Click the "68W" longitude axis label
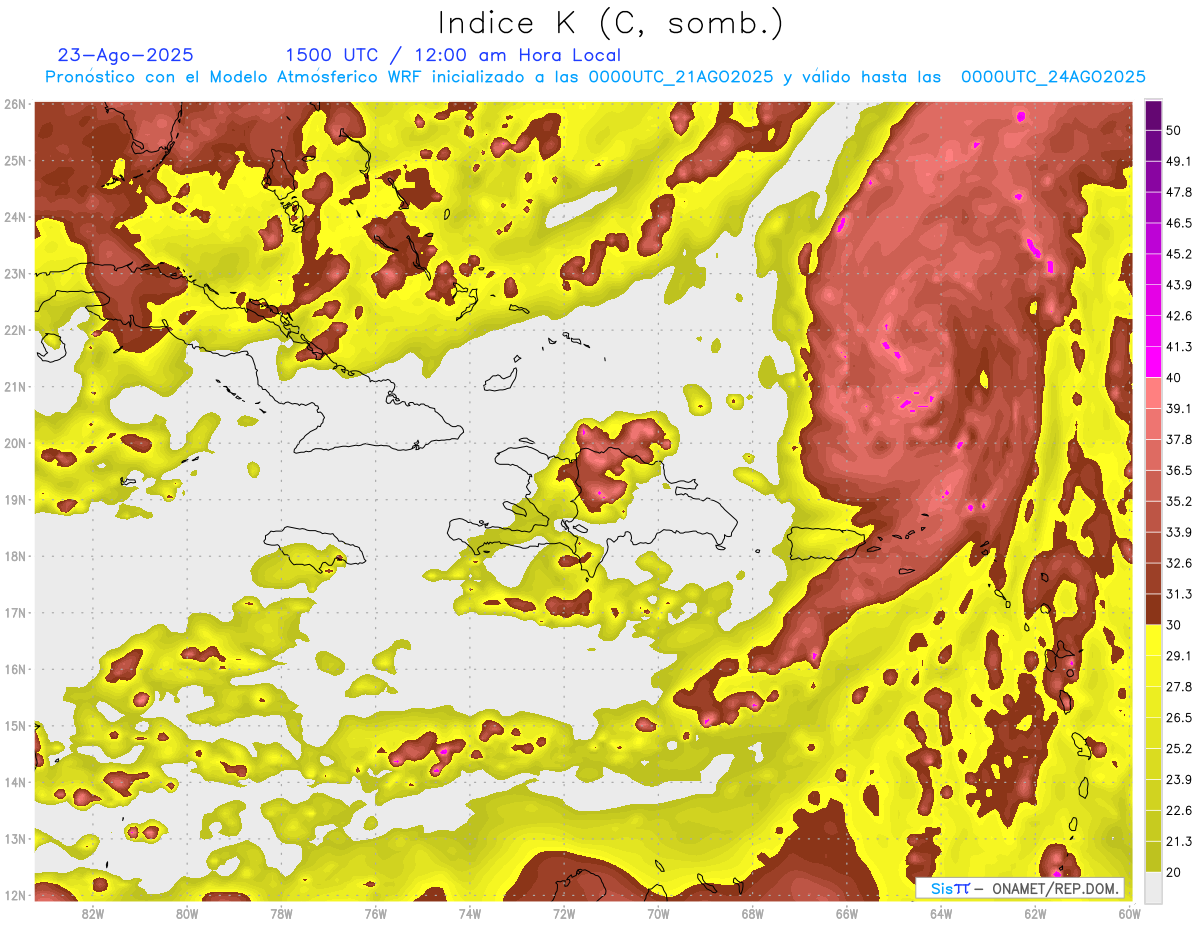The width and height of the screenshot is (1200, 927). [x=753, y=914]
